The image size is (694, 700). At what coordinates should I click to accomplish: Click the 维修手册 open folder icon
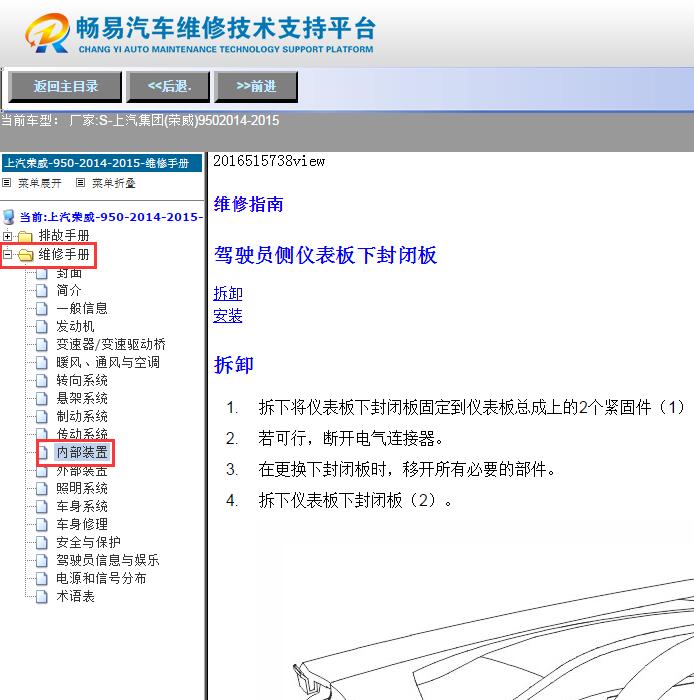25,255
